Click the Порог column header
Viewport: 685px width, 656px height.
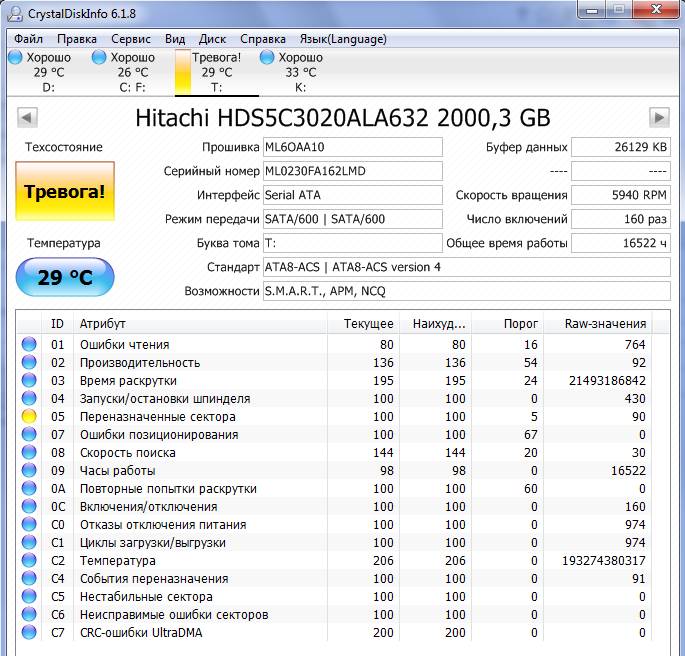507,324
